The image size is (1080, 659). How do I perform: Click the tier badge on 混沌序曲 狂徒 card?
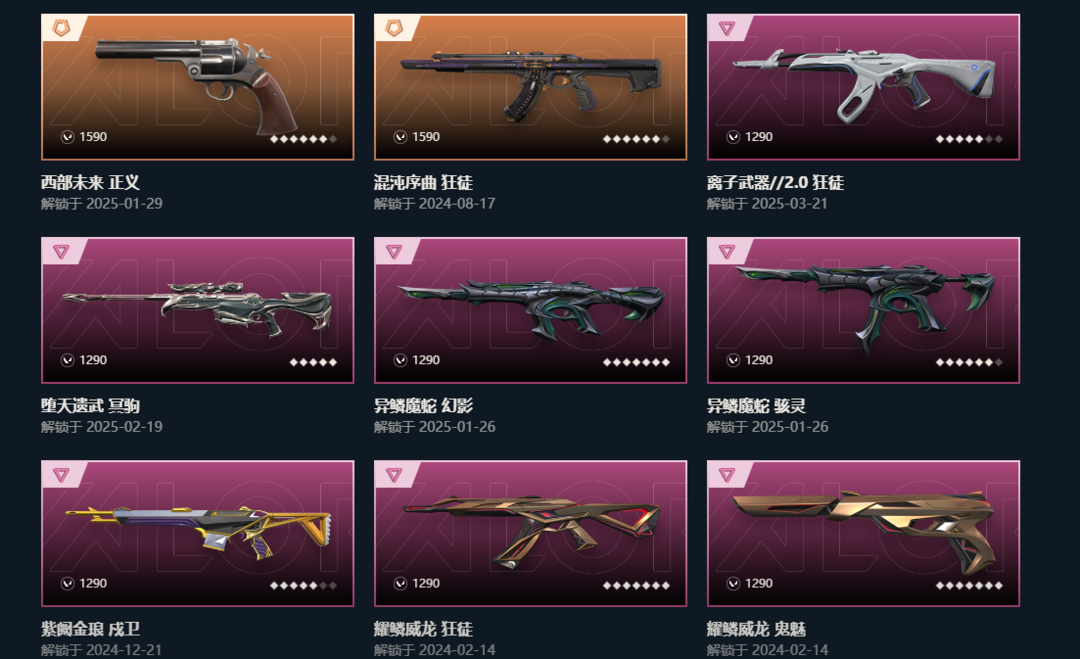pyautogui.click(x=394, y=28)
